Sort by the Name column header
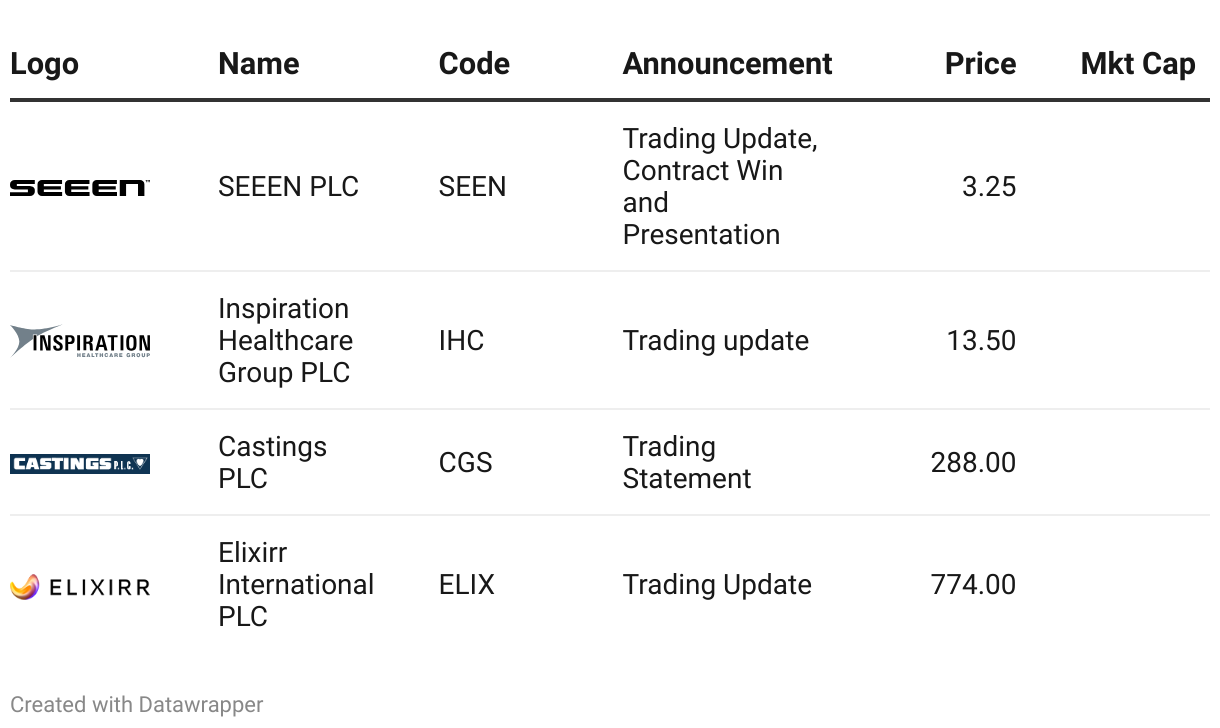The image size is (1220, 728). point(259,64)
